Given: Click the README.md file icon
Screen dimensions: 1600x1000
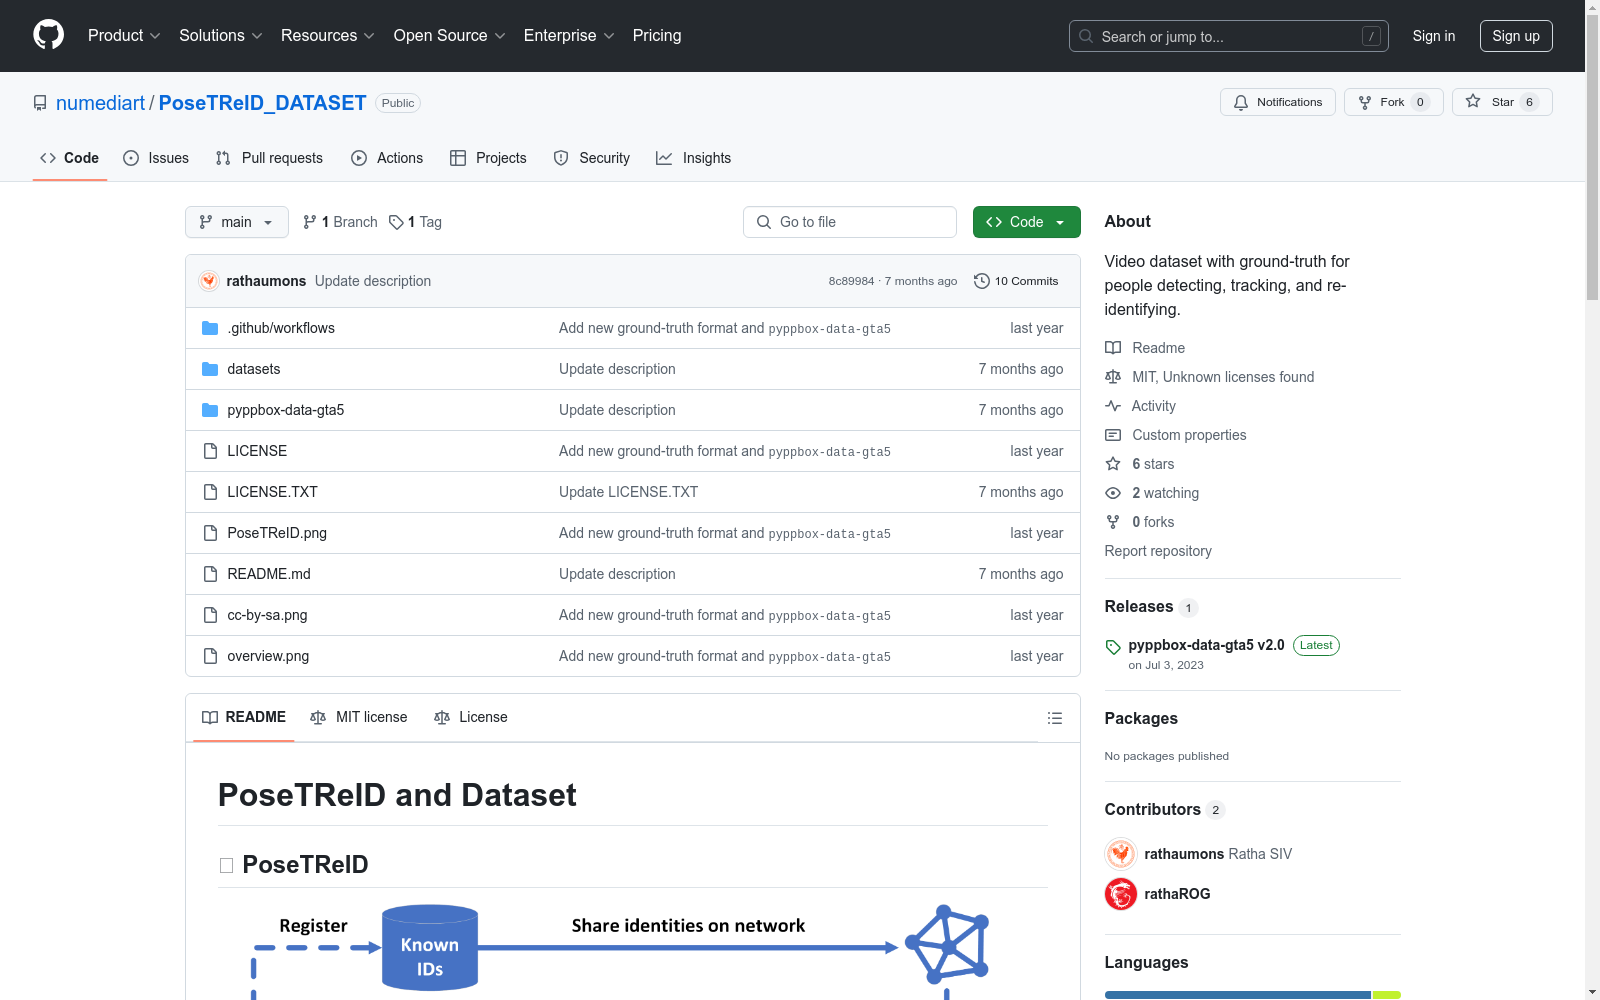Looking at the screenshot, I should click(210, 574).
